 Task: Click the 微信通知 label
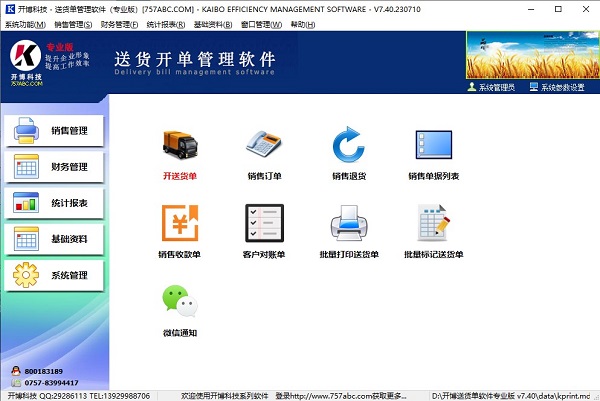click(180, 333)
